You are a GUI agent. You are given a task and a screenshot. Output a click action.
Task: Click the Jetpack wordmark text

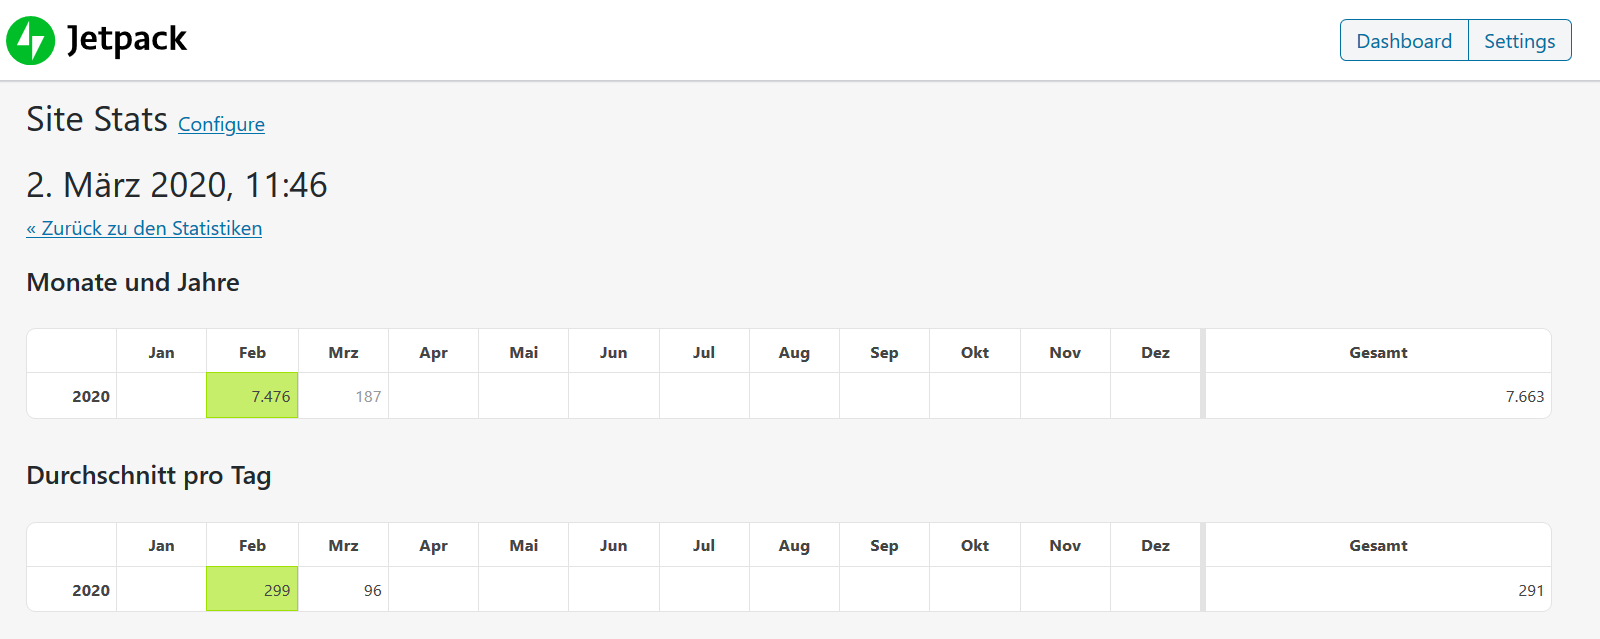click(x=127, y=39)
